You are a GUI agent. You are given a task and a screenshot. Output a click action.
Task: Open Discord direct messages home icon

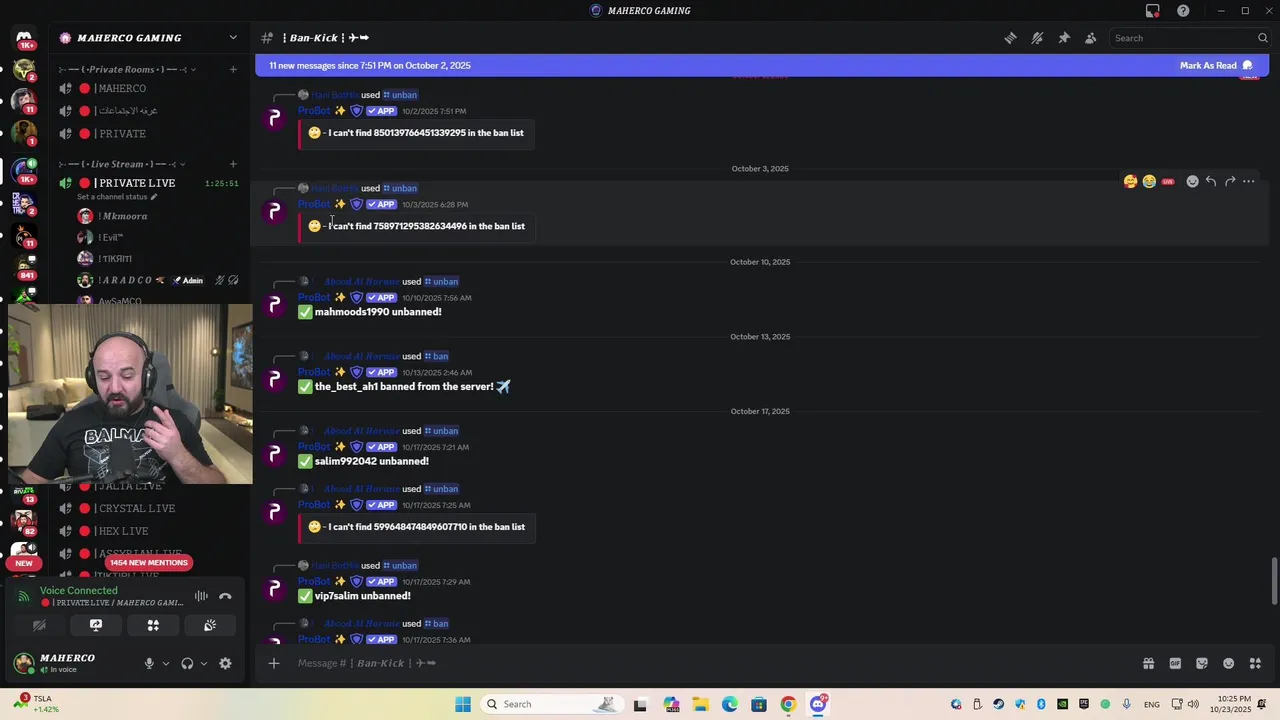click(24, 38)
